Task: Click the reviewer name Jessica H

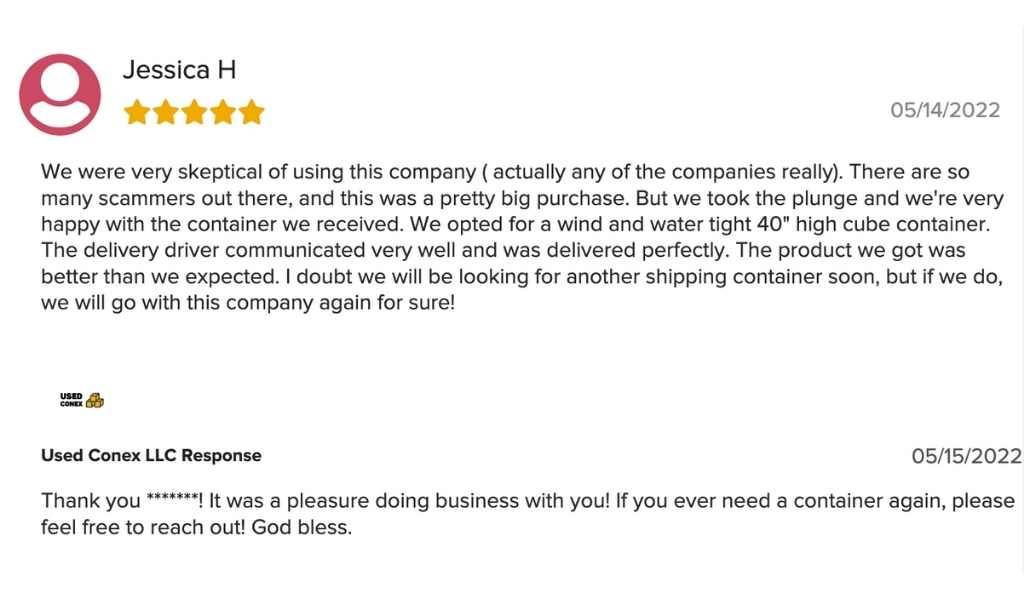Action: point(180,70)
